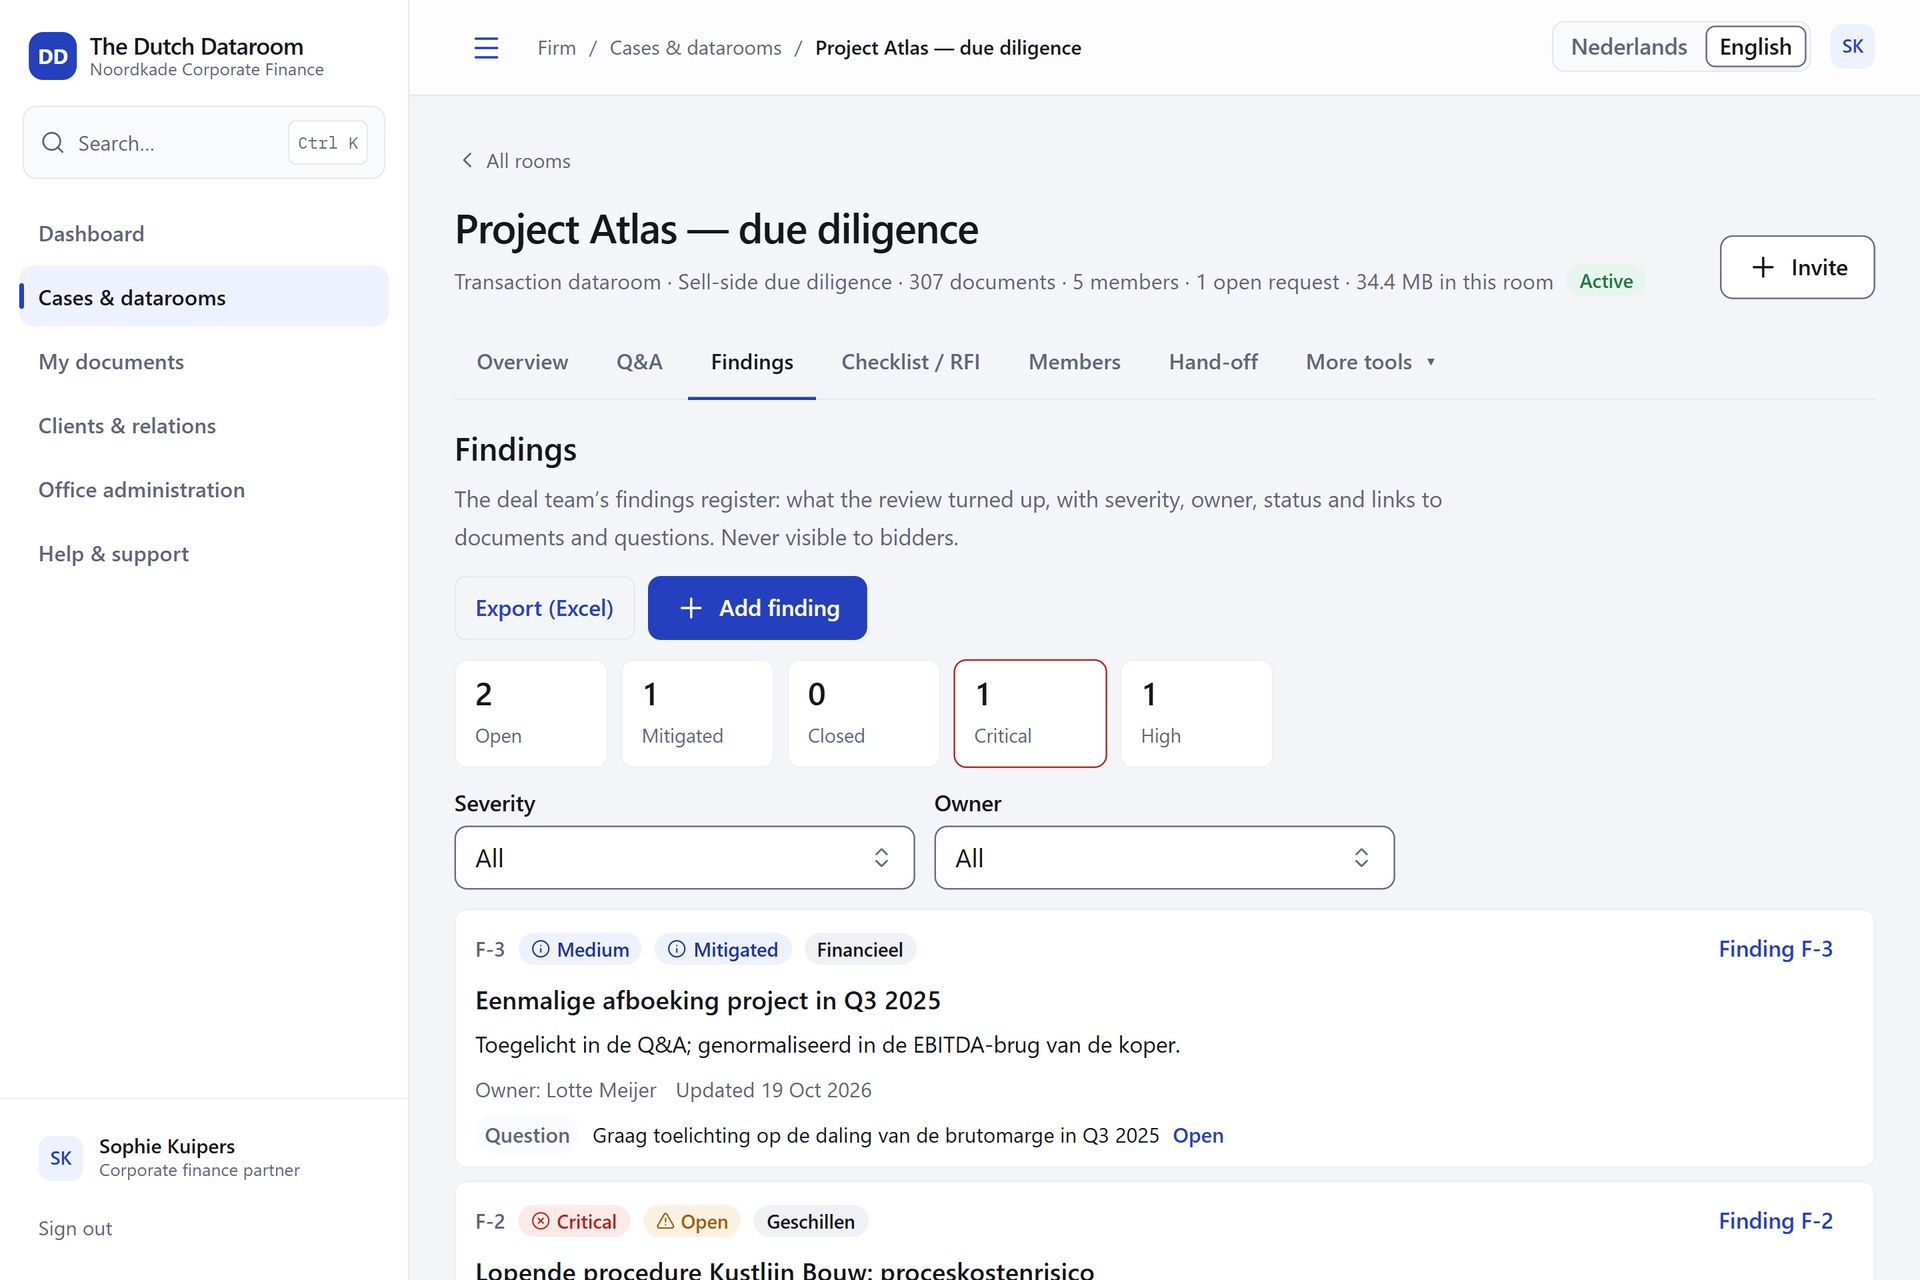Switch to the Overview tab
The image size is (1920, 1280).
522,362
